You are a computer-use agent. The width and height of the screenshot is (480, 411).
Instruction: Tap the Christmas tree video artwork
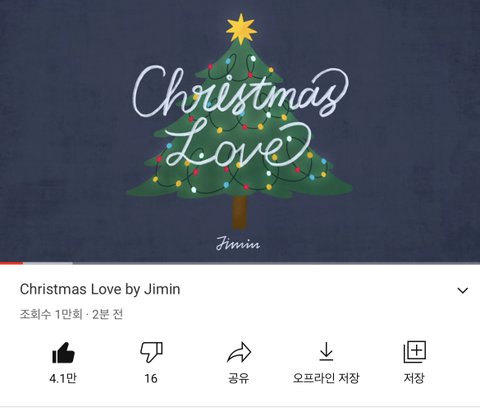(x=240, y=122)
